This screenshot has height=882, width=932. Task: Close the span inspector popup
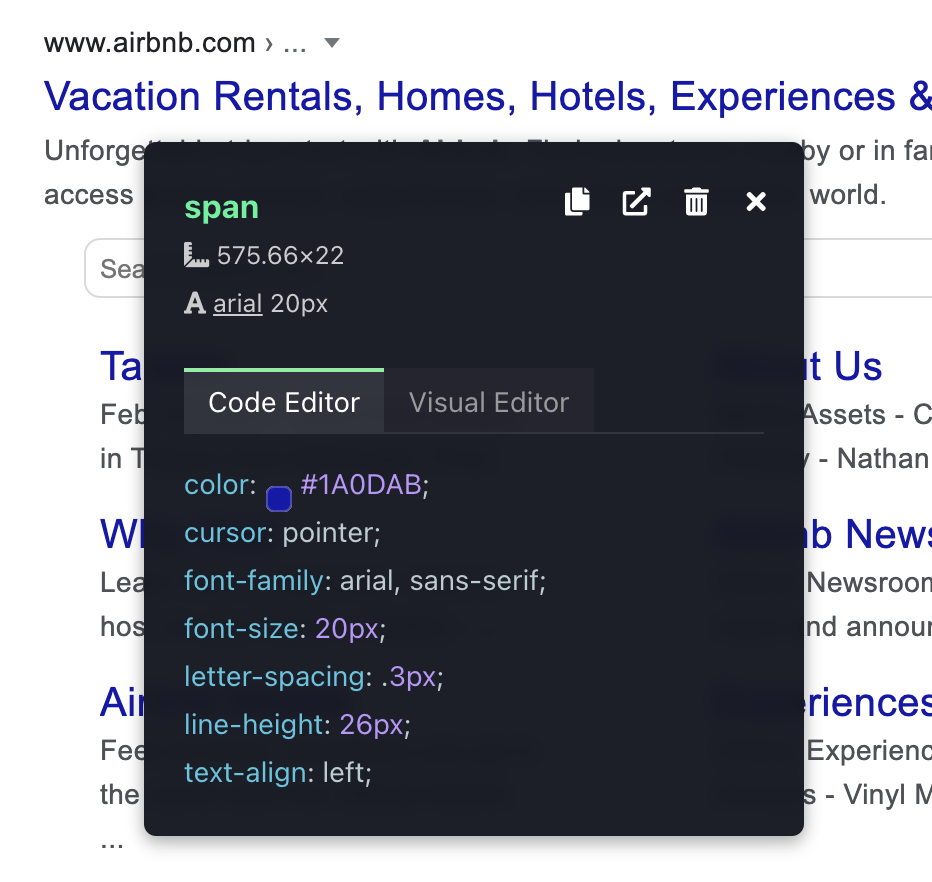coord(756,201)
